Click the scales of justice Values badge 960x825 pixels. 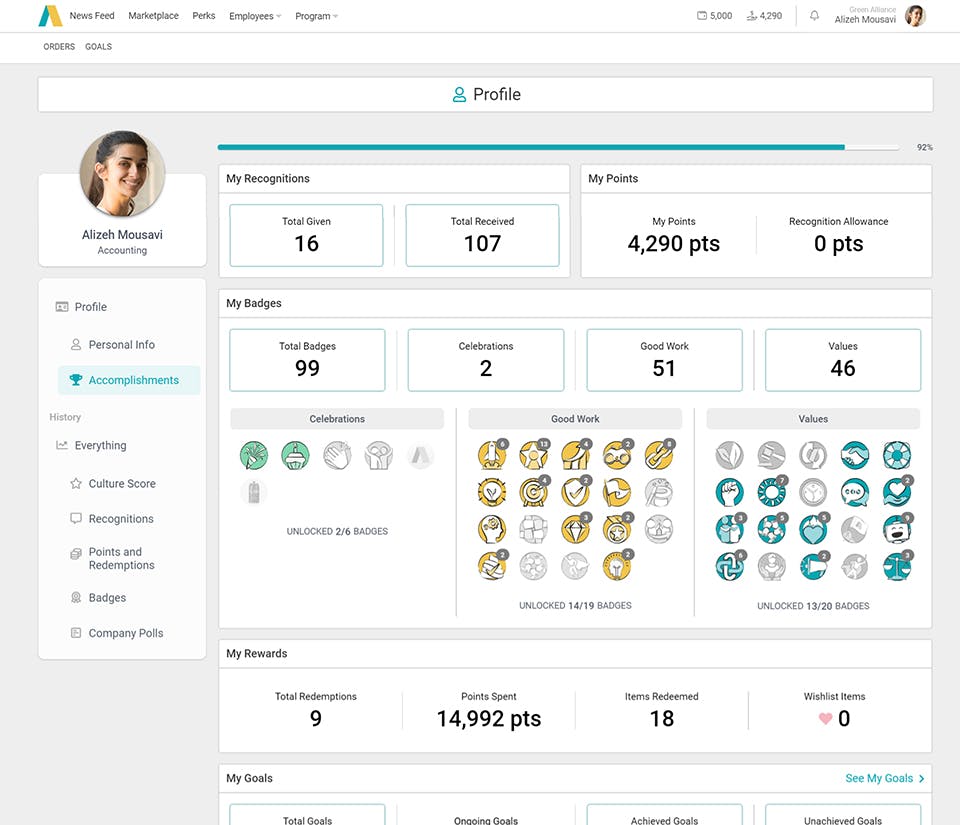click(x=897, y=566)
